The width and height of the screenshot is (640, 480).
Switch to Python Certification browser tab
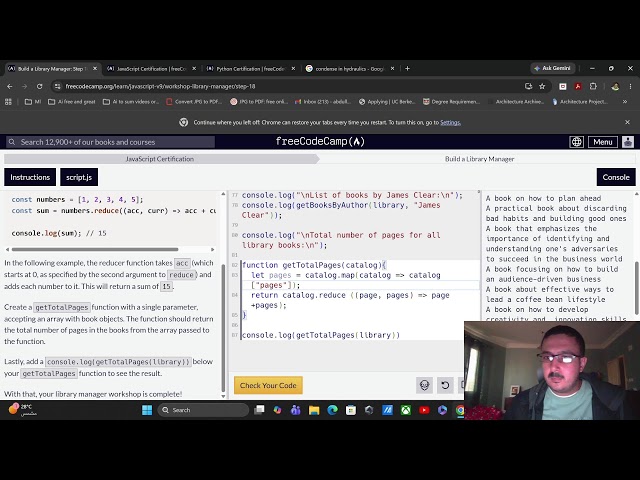point(250,69)
